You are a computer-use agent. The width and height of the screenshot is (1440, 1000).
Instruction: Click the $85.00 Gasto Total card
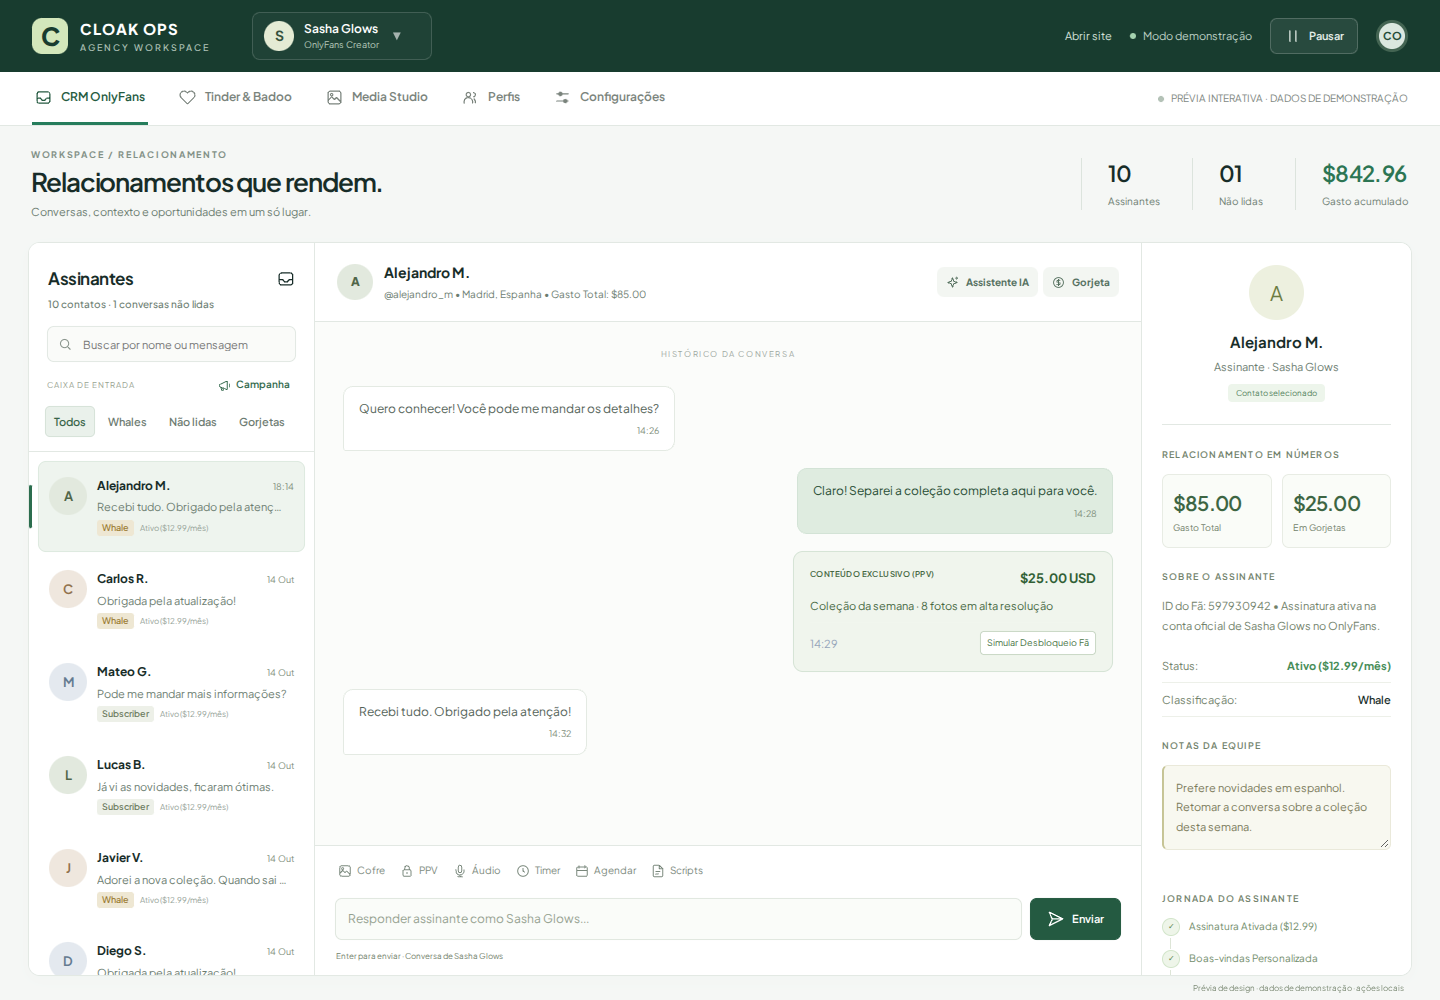1217,511
